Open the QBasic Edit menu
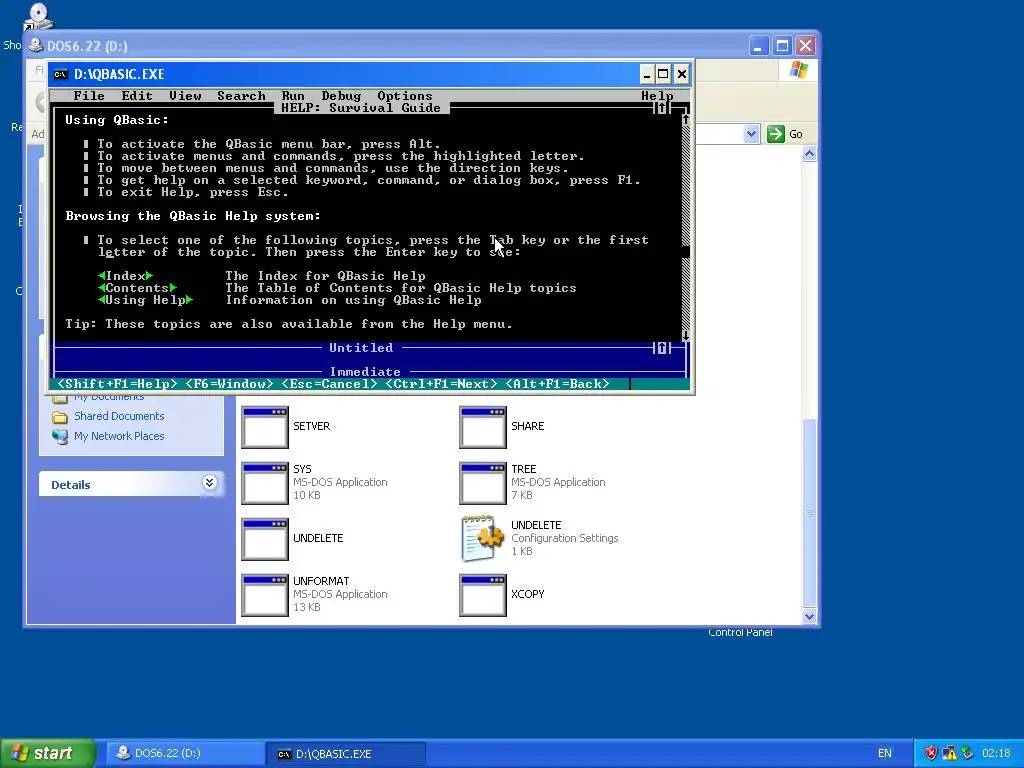This screenshot has width=1024, height=768. coord(136,96)
